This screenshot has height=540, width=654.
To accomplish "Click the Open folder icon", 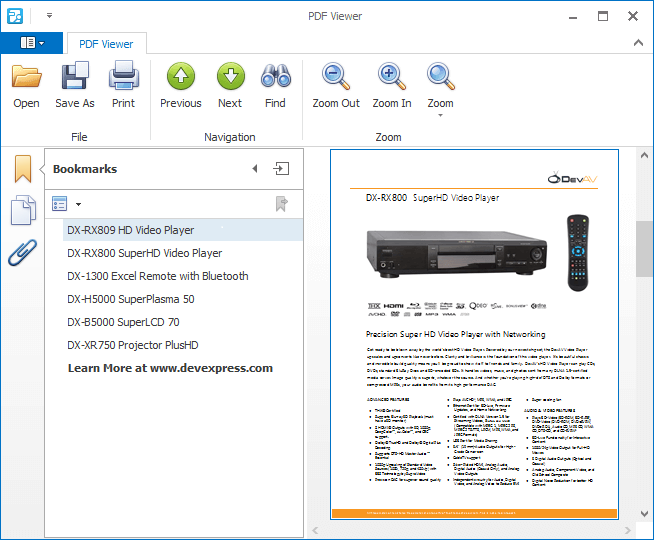I will click(x=26, y=77).
